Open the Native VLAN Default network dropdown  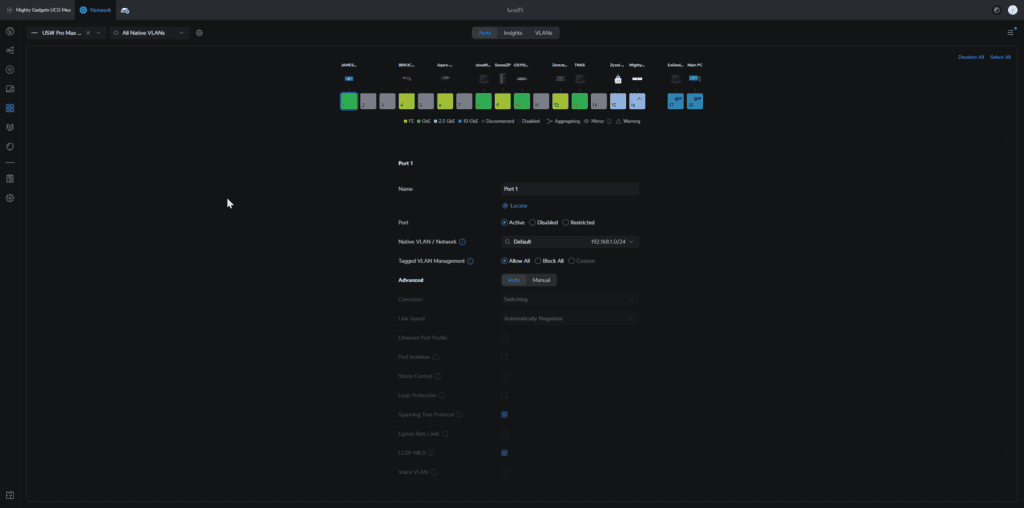570,242
